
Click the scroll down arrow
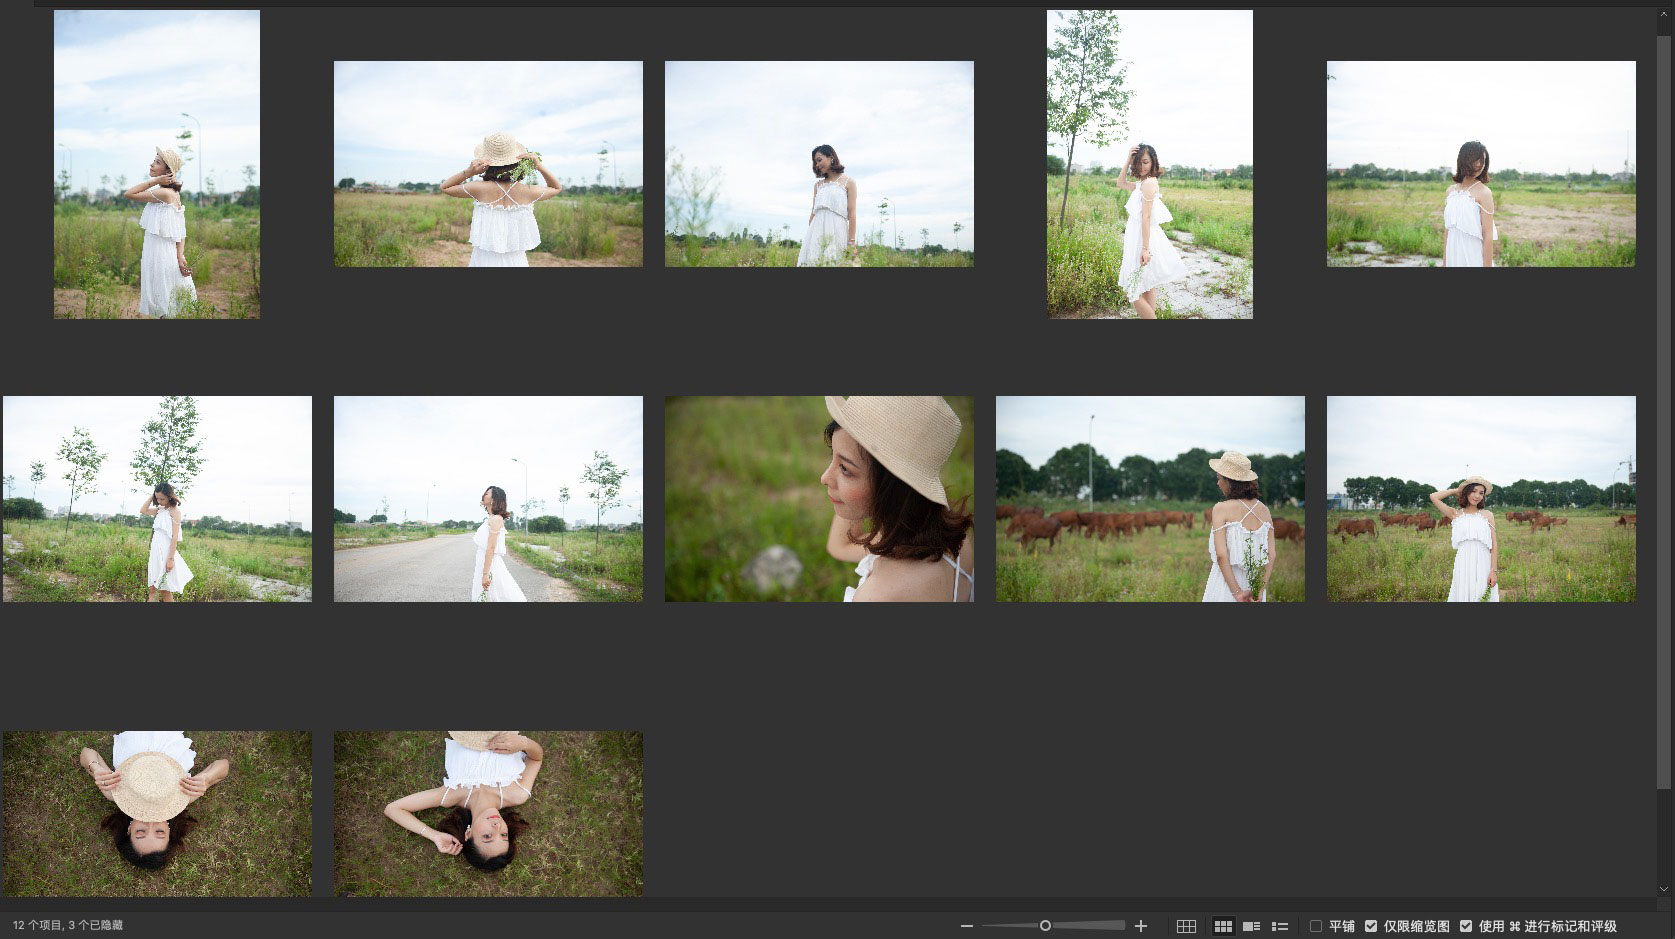coord(1664,888)
